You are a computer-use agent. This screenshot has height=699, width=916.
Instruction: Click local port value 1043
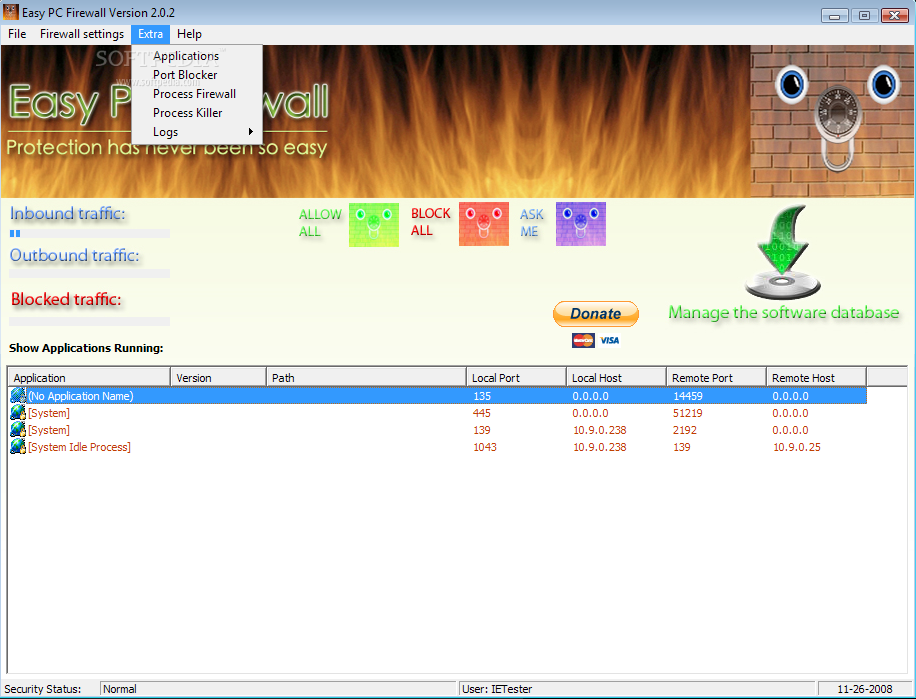point(485,447)
